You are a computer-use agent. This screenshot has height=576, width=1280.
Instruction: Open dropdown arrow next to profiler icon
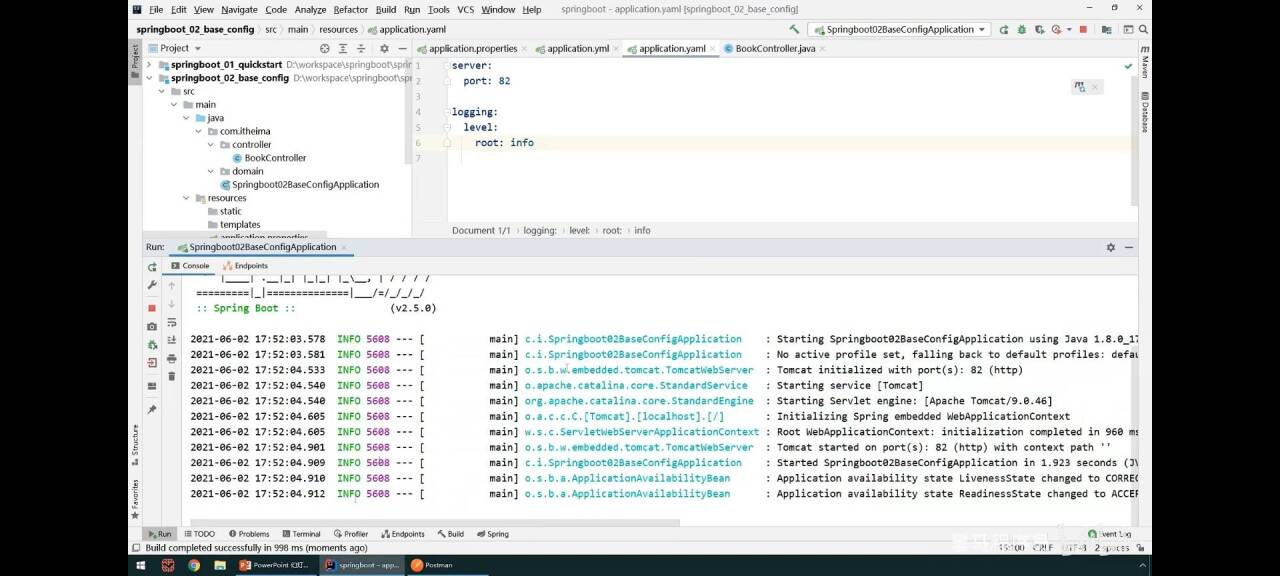click(x=1068, y=30)
